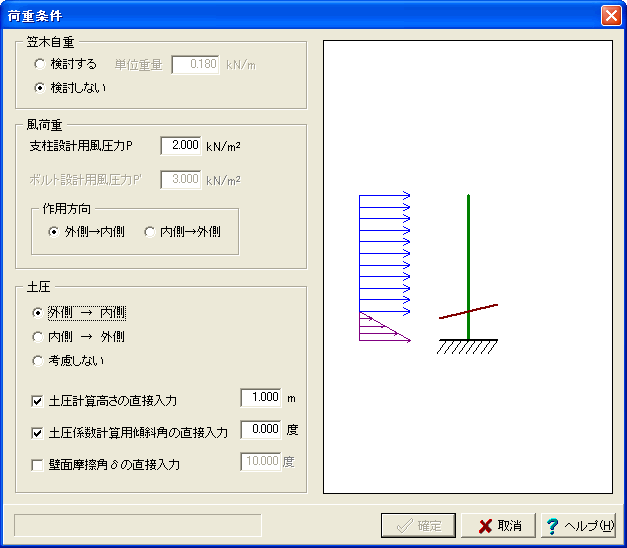
Task: Click the ボルト設計用風圧力P' input field
Action: click(181, 179)
